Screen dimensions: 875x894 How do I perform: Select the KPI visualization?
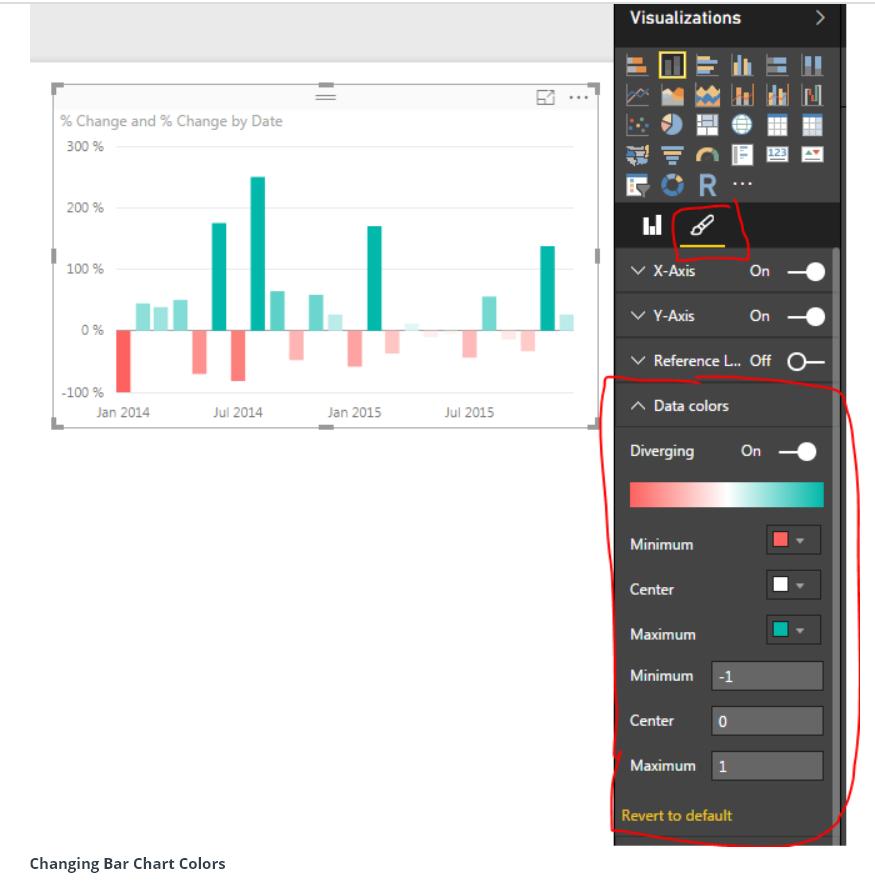pos(812,155)
